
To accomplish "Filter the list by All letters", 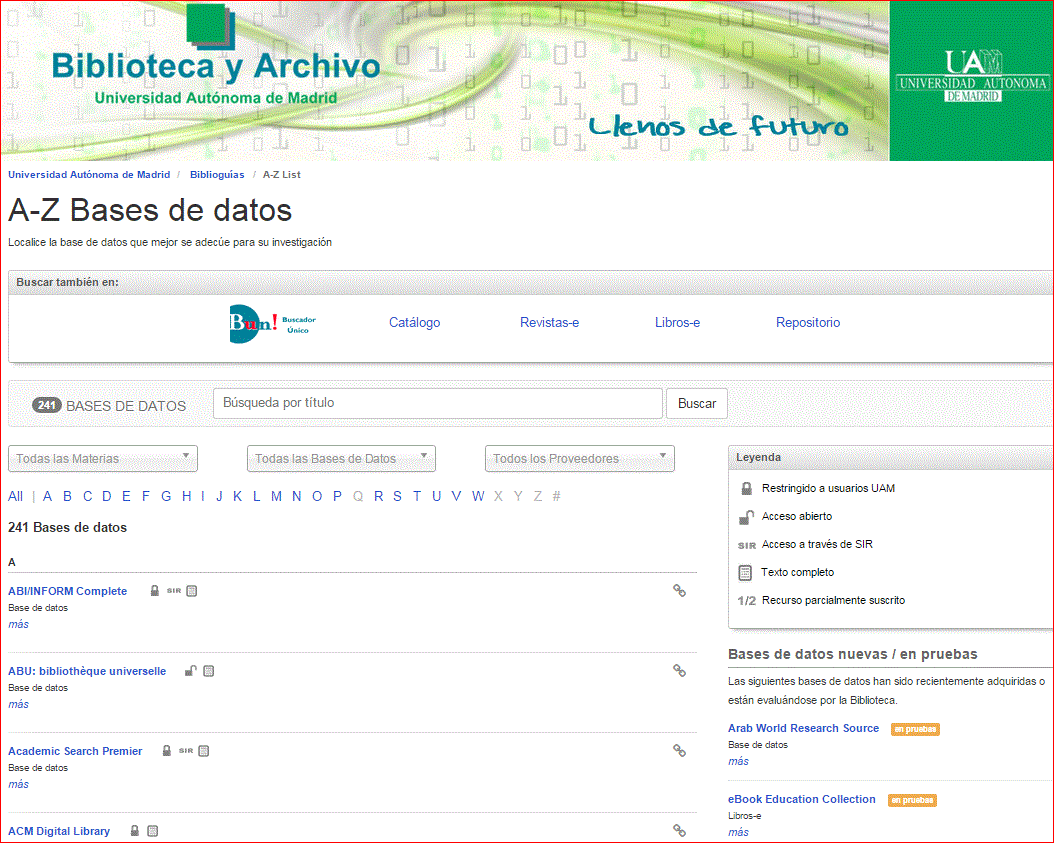I will click(x=15, y=496).
